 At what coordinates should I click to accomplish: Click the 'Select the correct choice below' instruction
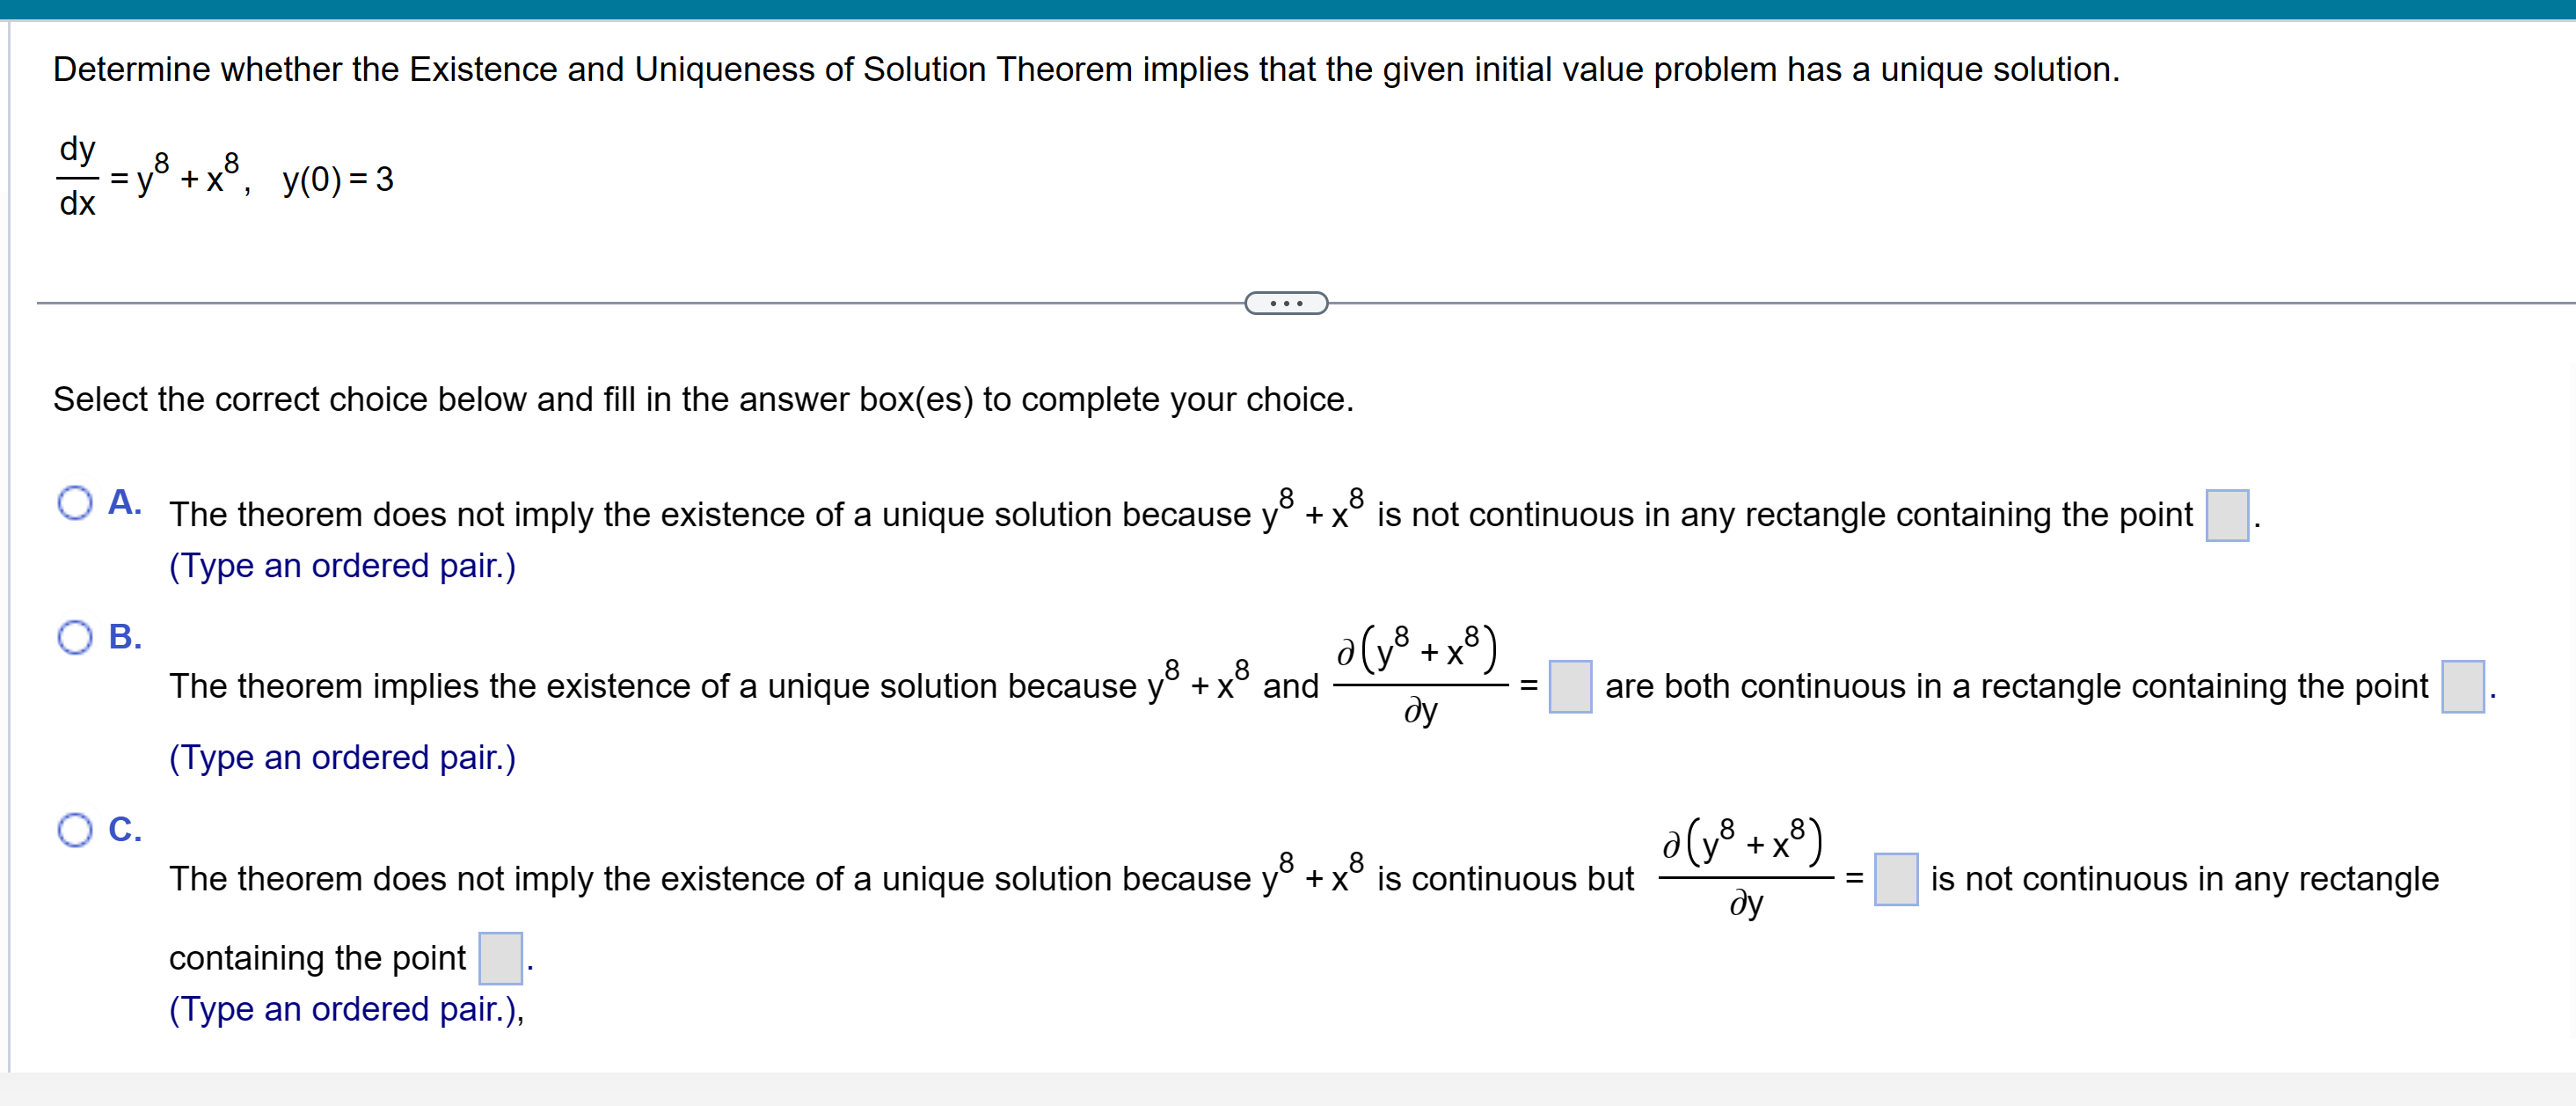[704, 400]
